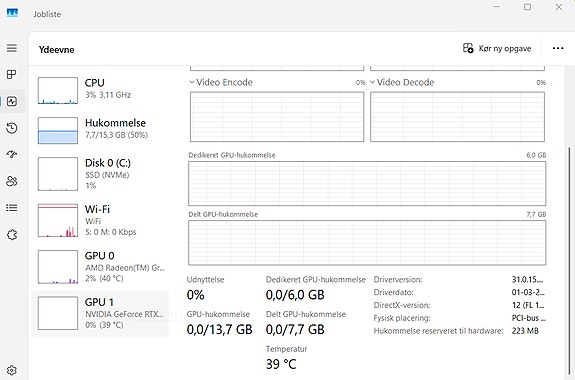This screenshot has width=575, height=380.
Task: Click the 0,0/7,7 GB shared memory value
Action: tap(295, 329)
